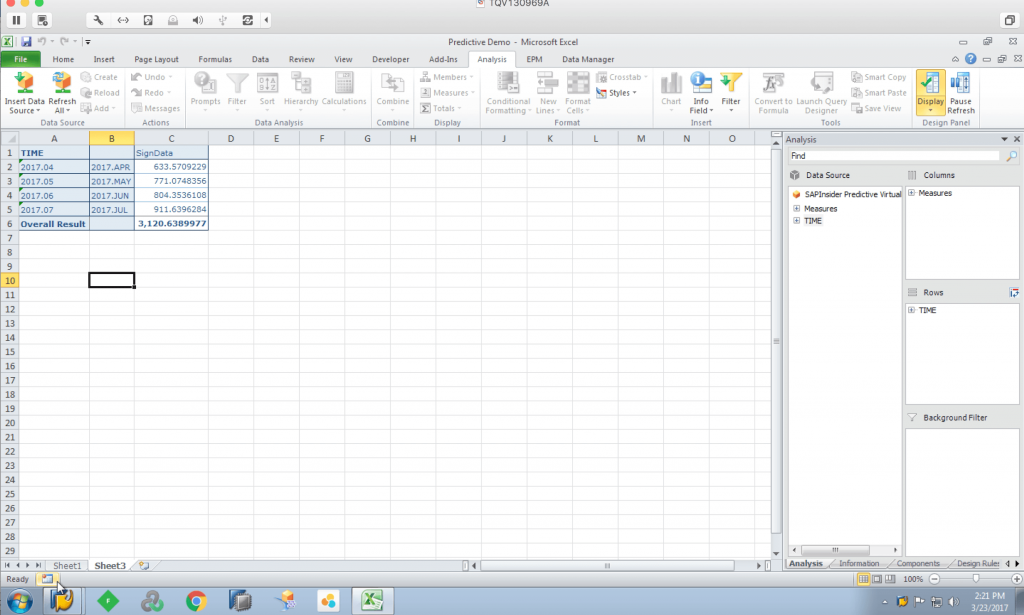Open the Data Analysis Filter tool
1024x615 pixels.
click(x=237, y=89)
